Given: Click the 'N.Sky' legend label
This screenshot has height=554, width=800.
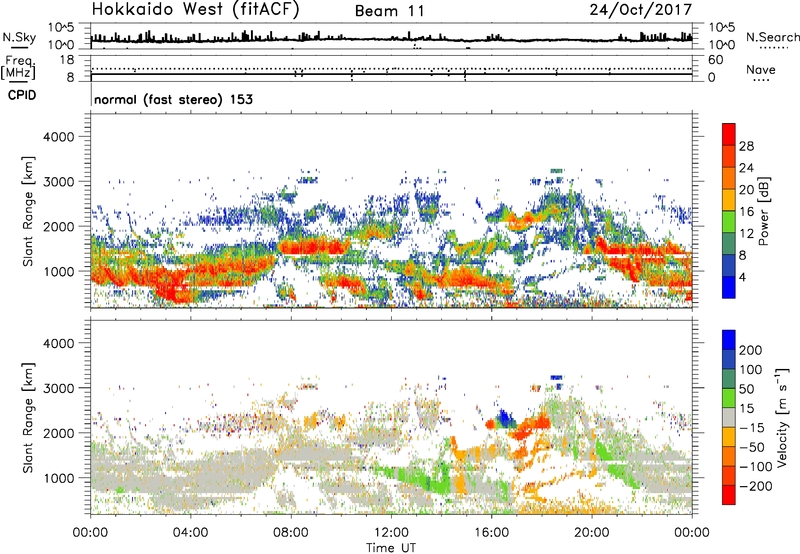Looking at the screenshot, I should coord(19,37).
